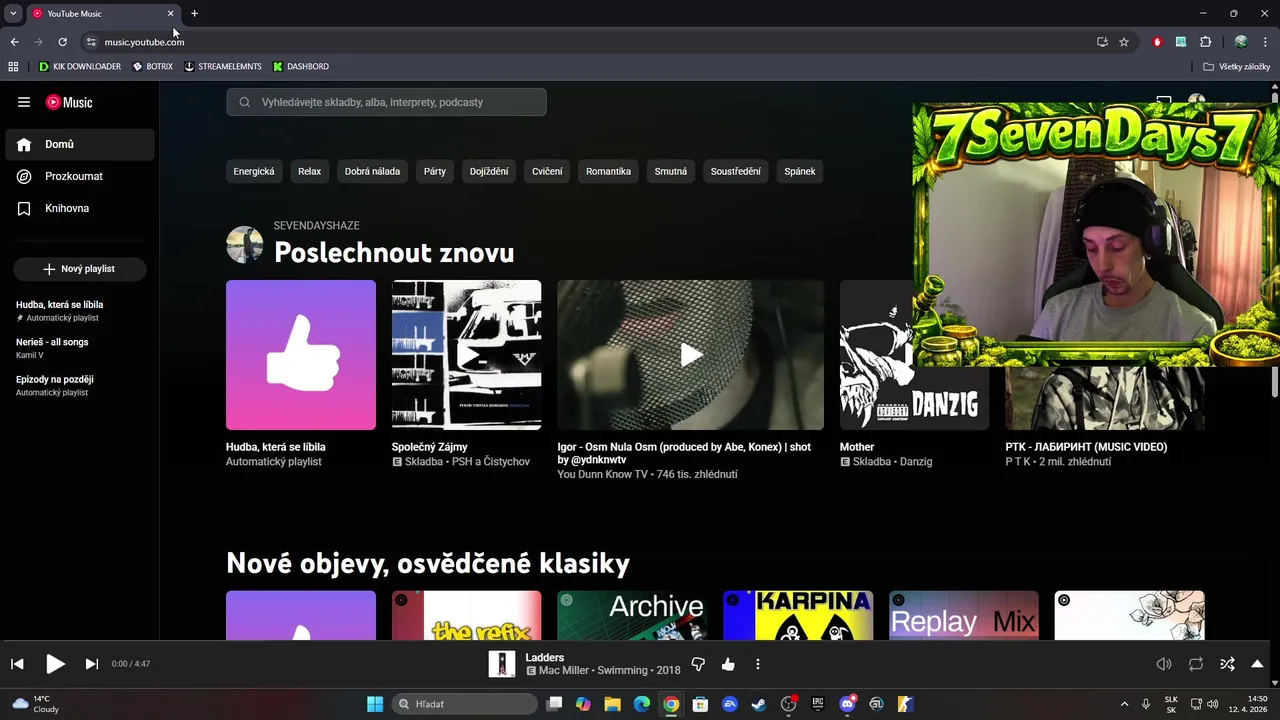This screenshot has width=1280, height=720.
Task: Select the Energická mood chip
Action: 254,171
